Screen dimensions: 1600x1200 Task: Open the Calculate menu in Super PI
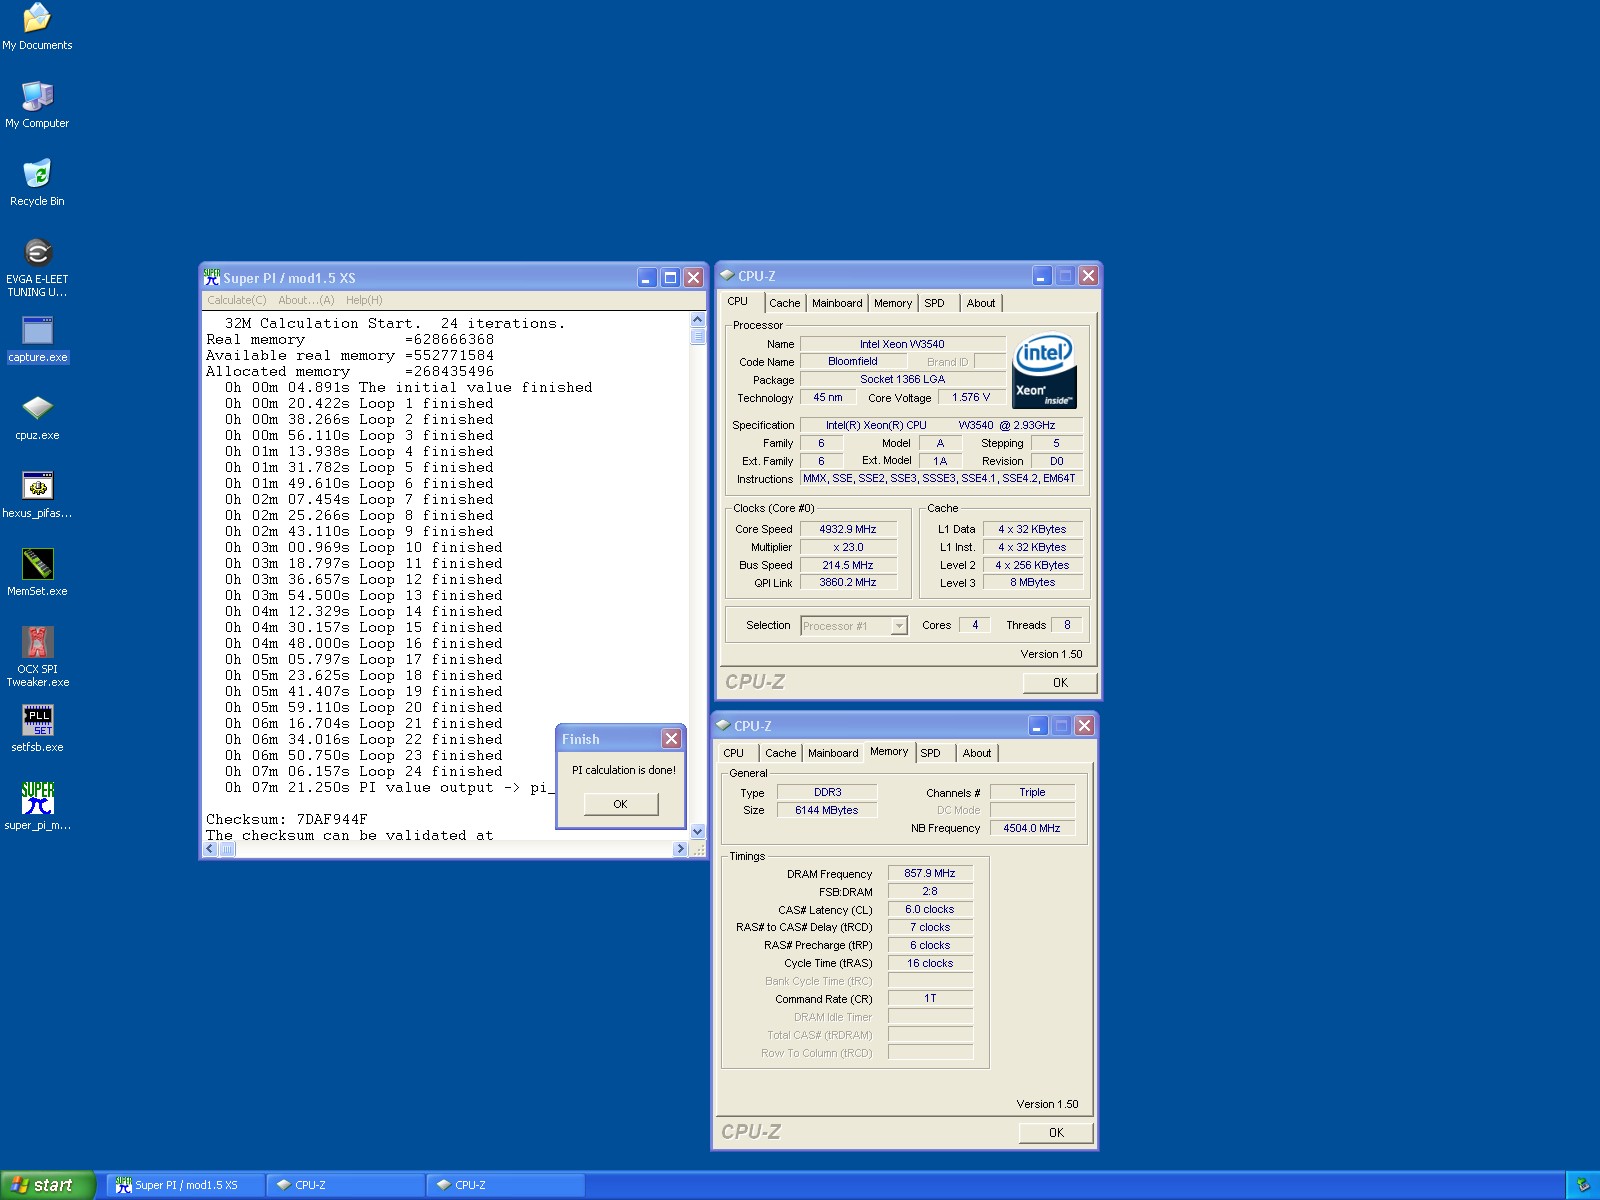pyautogui.click(x=237, y=300)
